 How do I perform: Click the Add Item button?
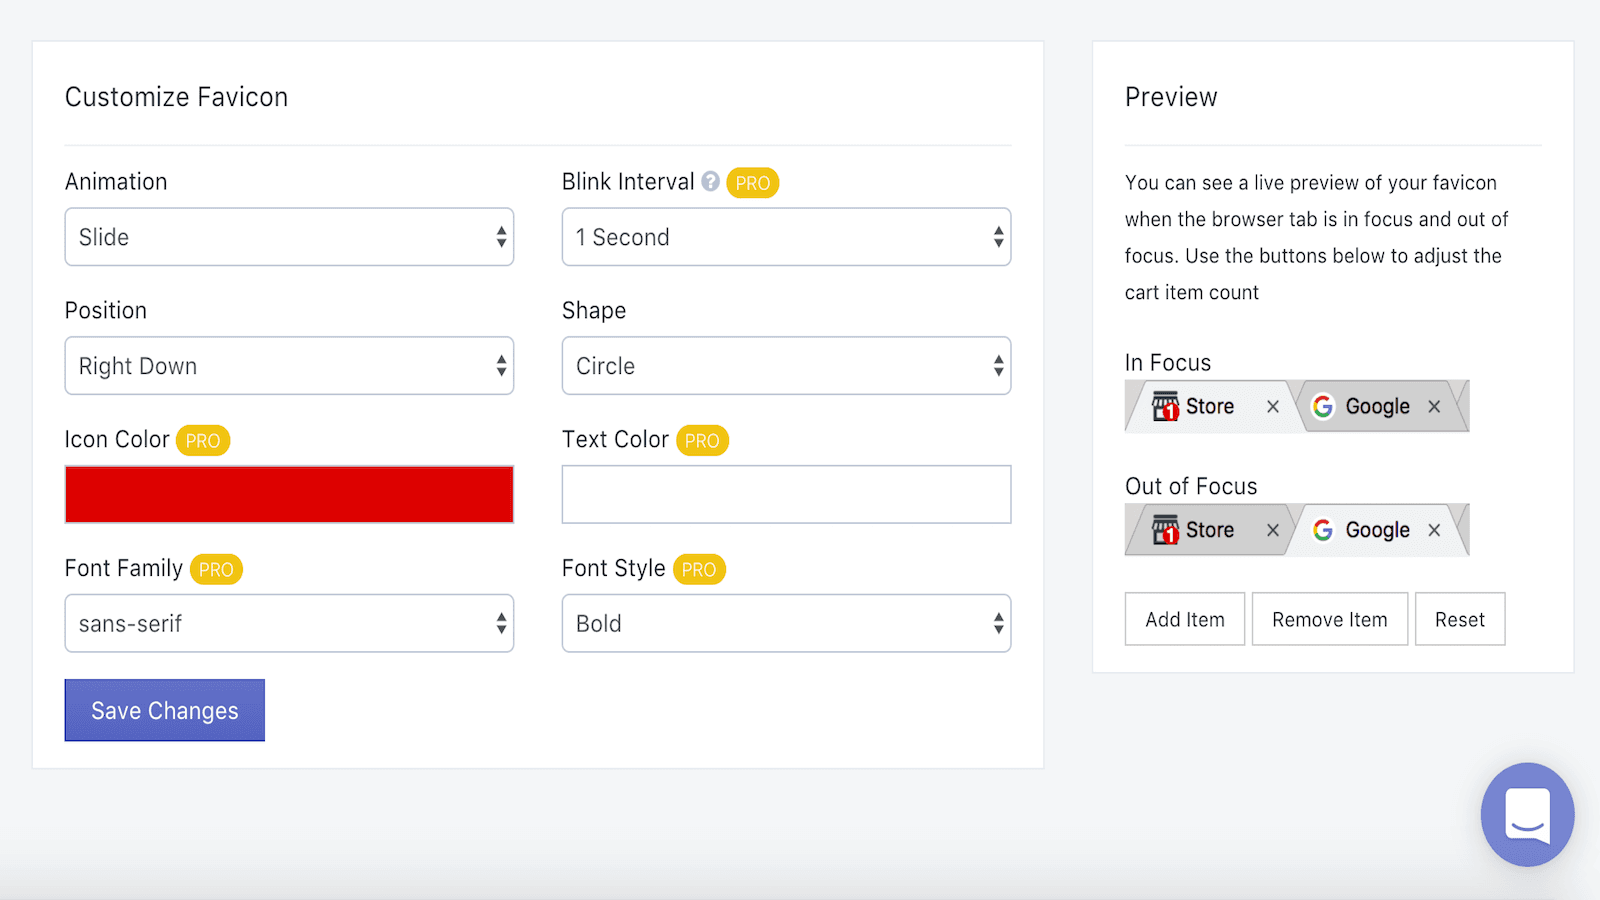(x=1184, y=620)
